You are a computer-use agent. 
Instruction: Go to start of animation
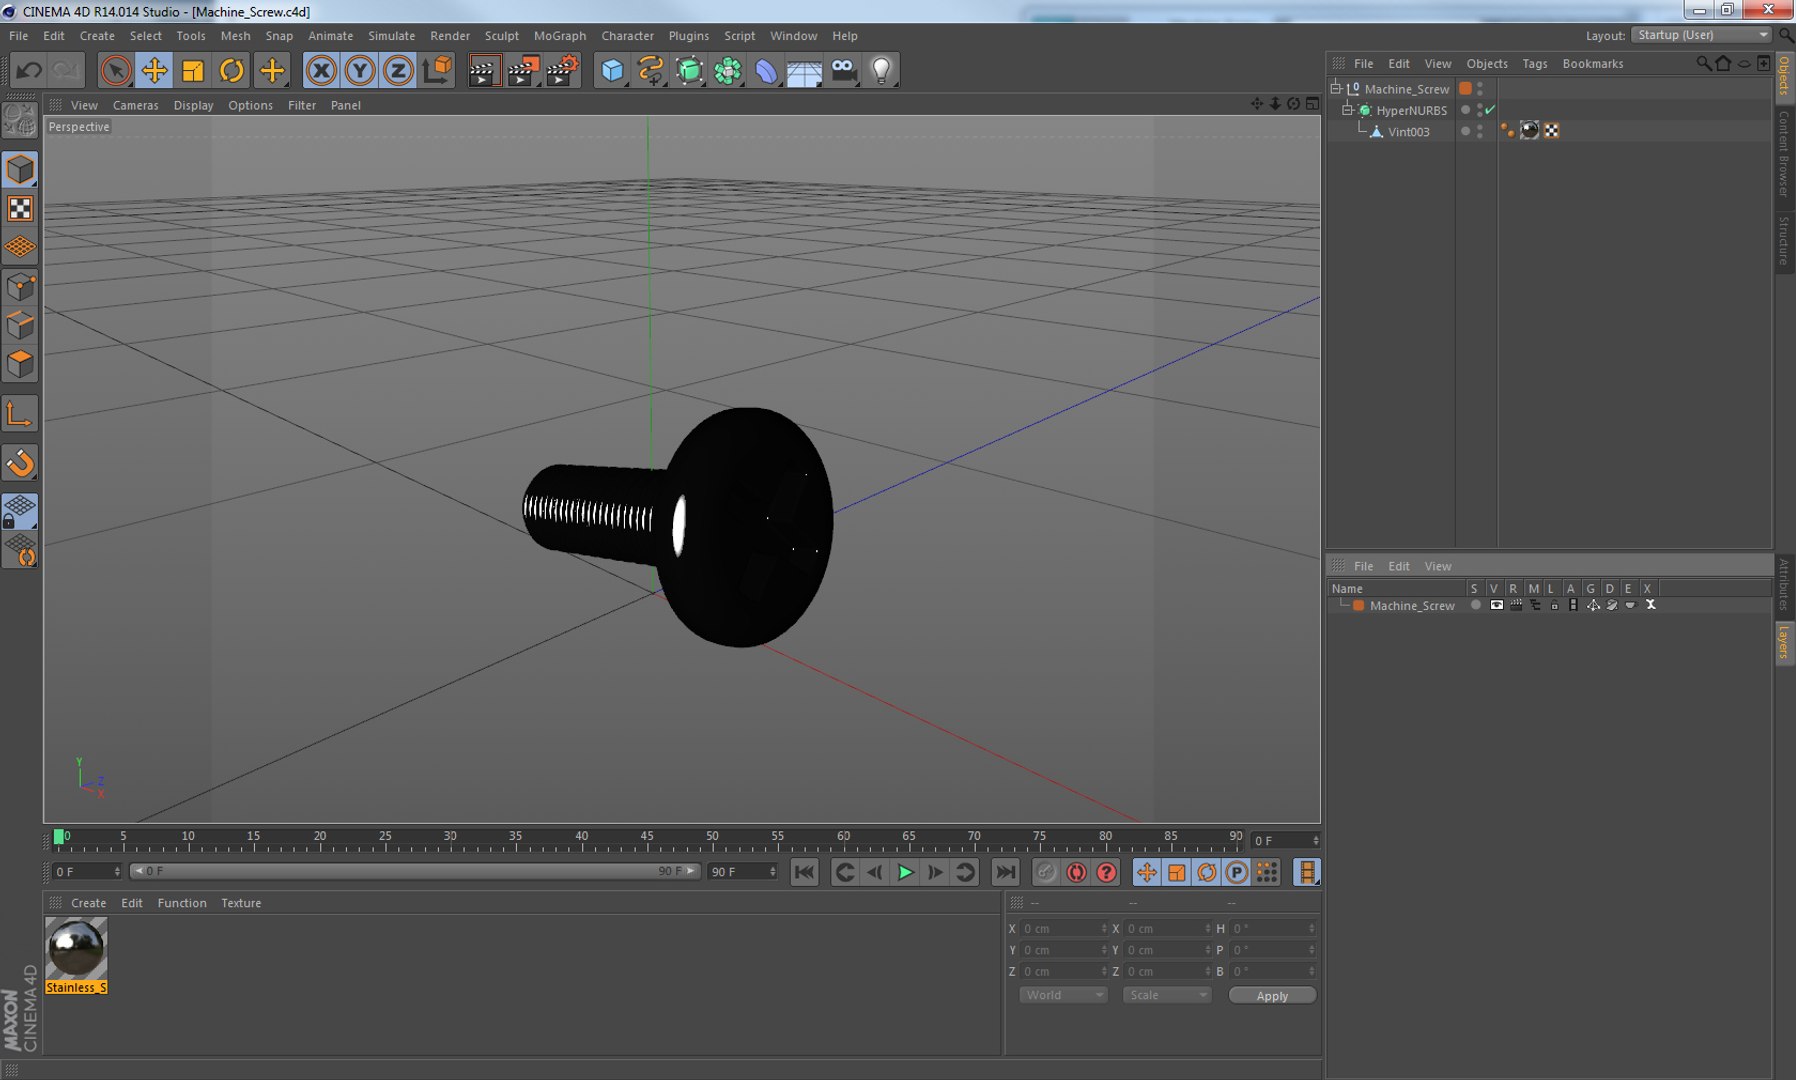(804, 872)
